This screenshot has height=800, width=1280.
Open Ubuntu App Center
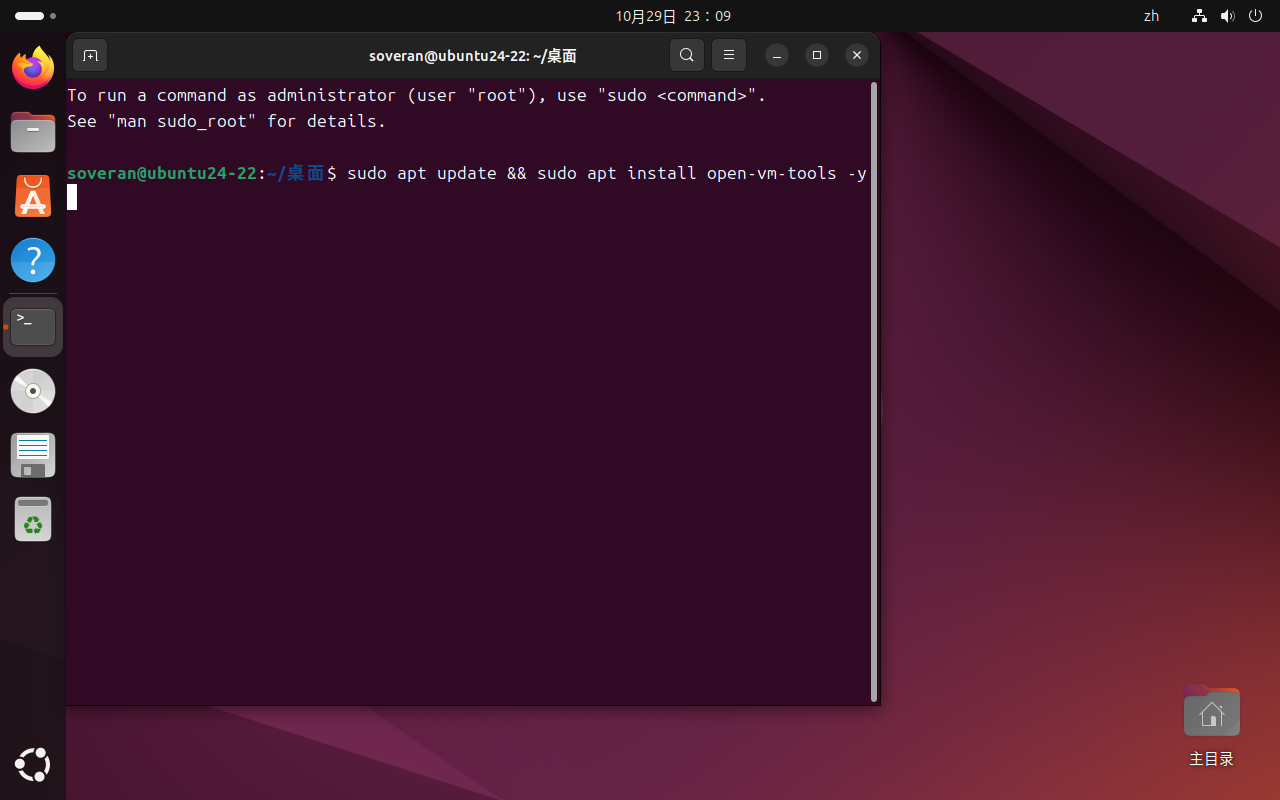pos(33,196)
